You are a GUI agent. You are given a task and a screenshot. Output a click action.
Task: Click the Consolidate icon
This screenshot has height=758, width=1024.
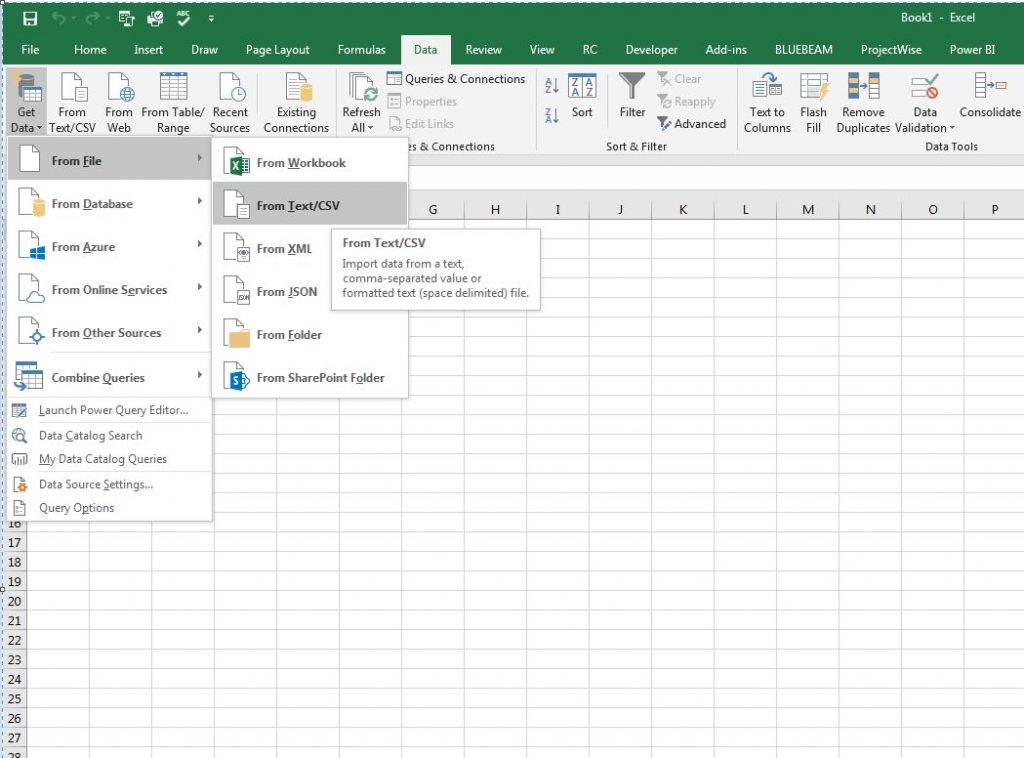pyautogui.click(x=989, y=95)
